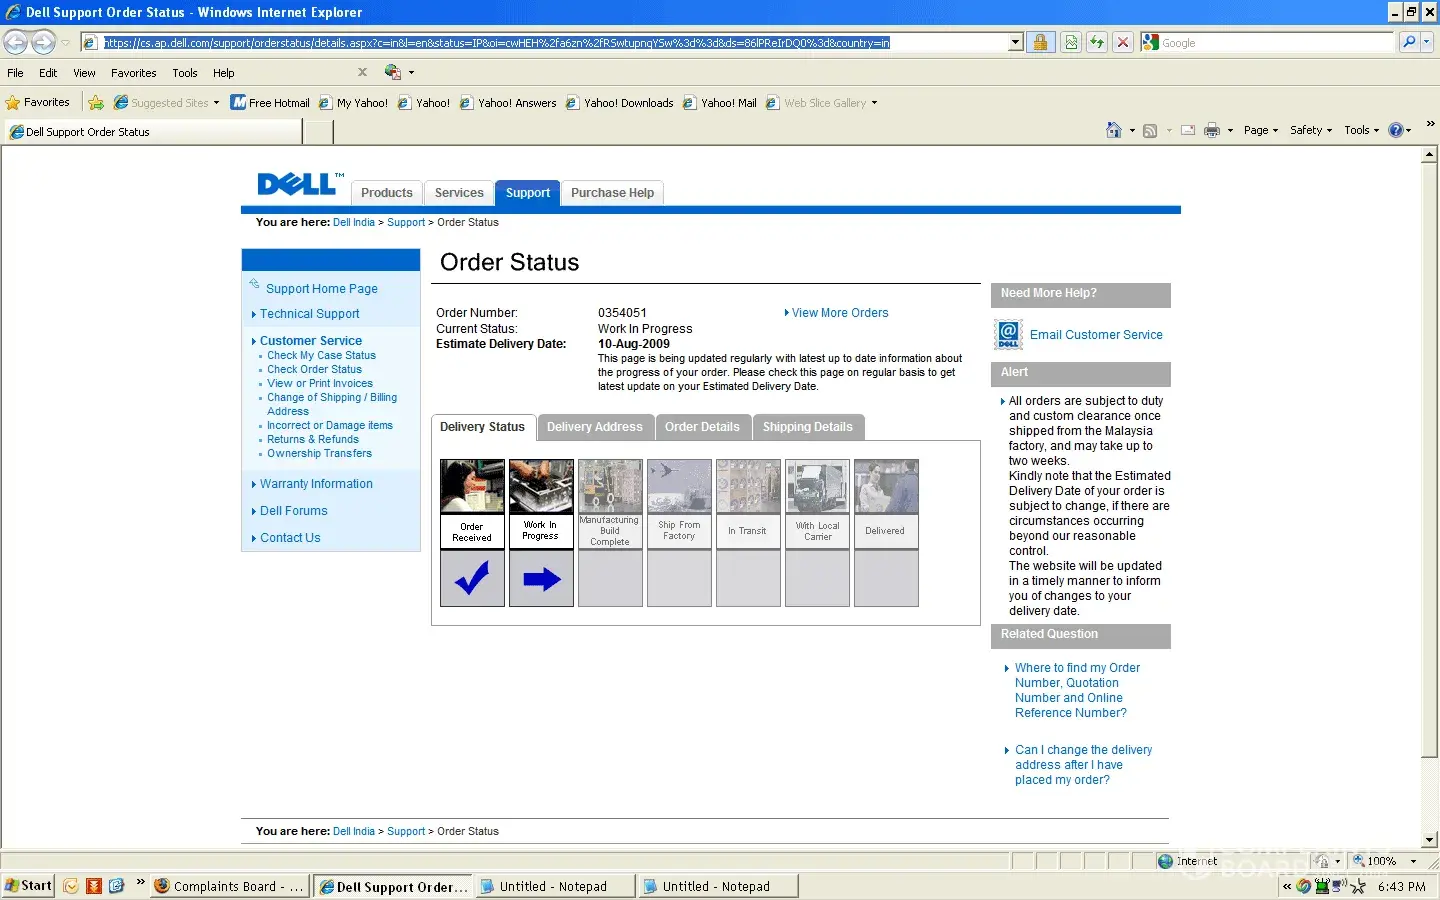
Task: Open the address bar dropdown arrow
Action: (x=1016, y=43)
